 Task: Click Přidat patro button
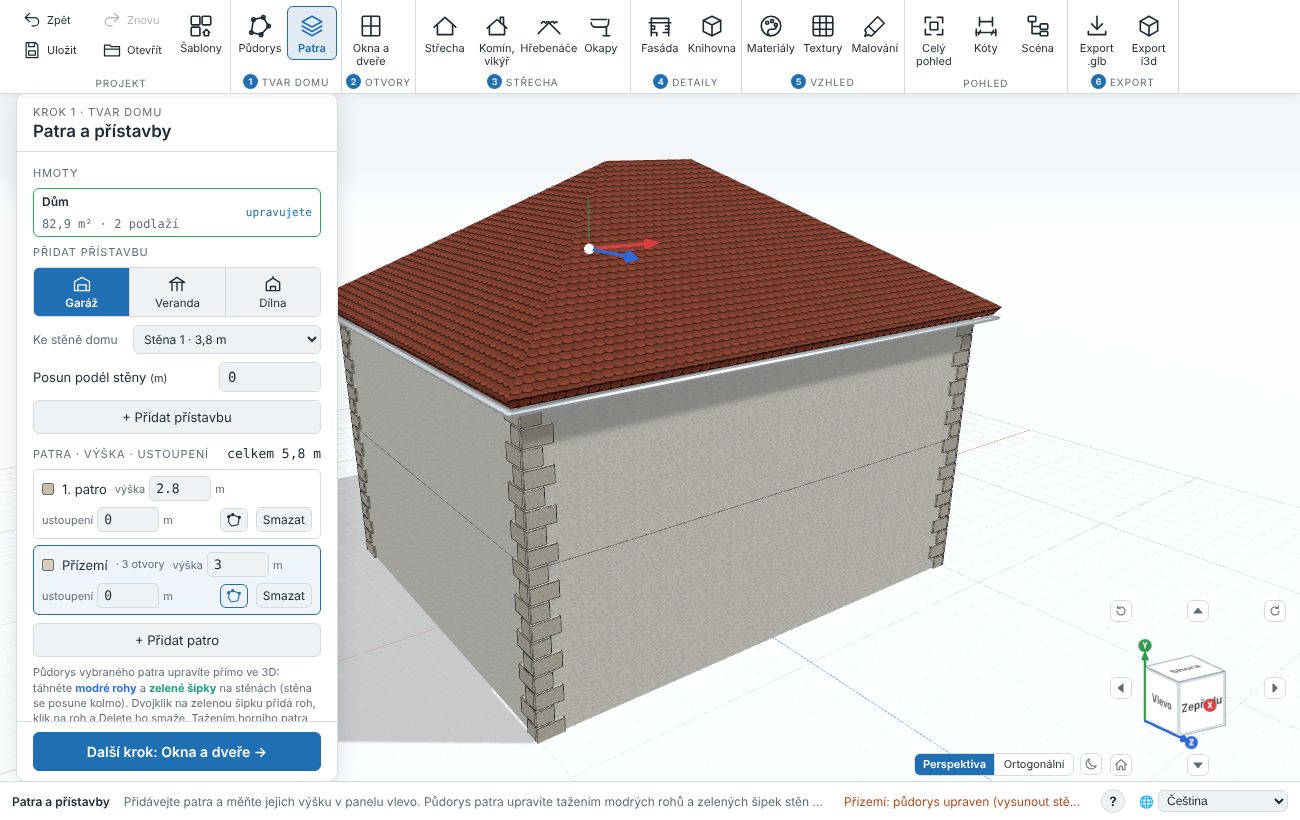pyautogui.click(x=177, y=640)
